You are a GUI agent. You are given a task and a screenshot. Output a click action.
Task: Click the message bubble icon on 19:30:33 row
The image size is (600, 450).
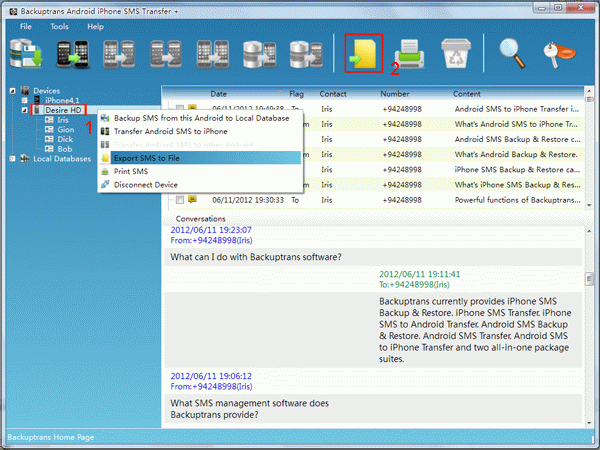[x=192, y=199]
